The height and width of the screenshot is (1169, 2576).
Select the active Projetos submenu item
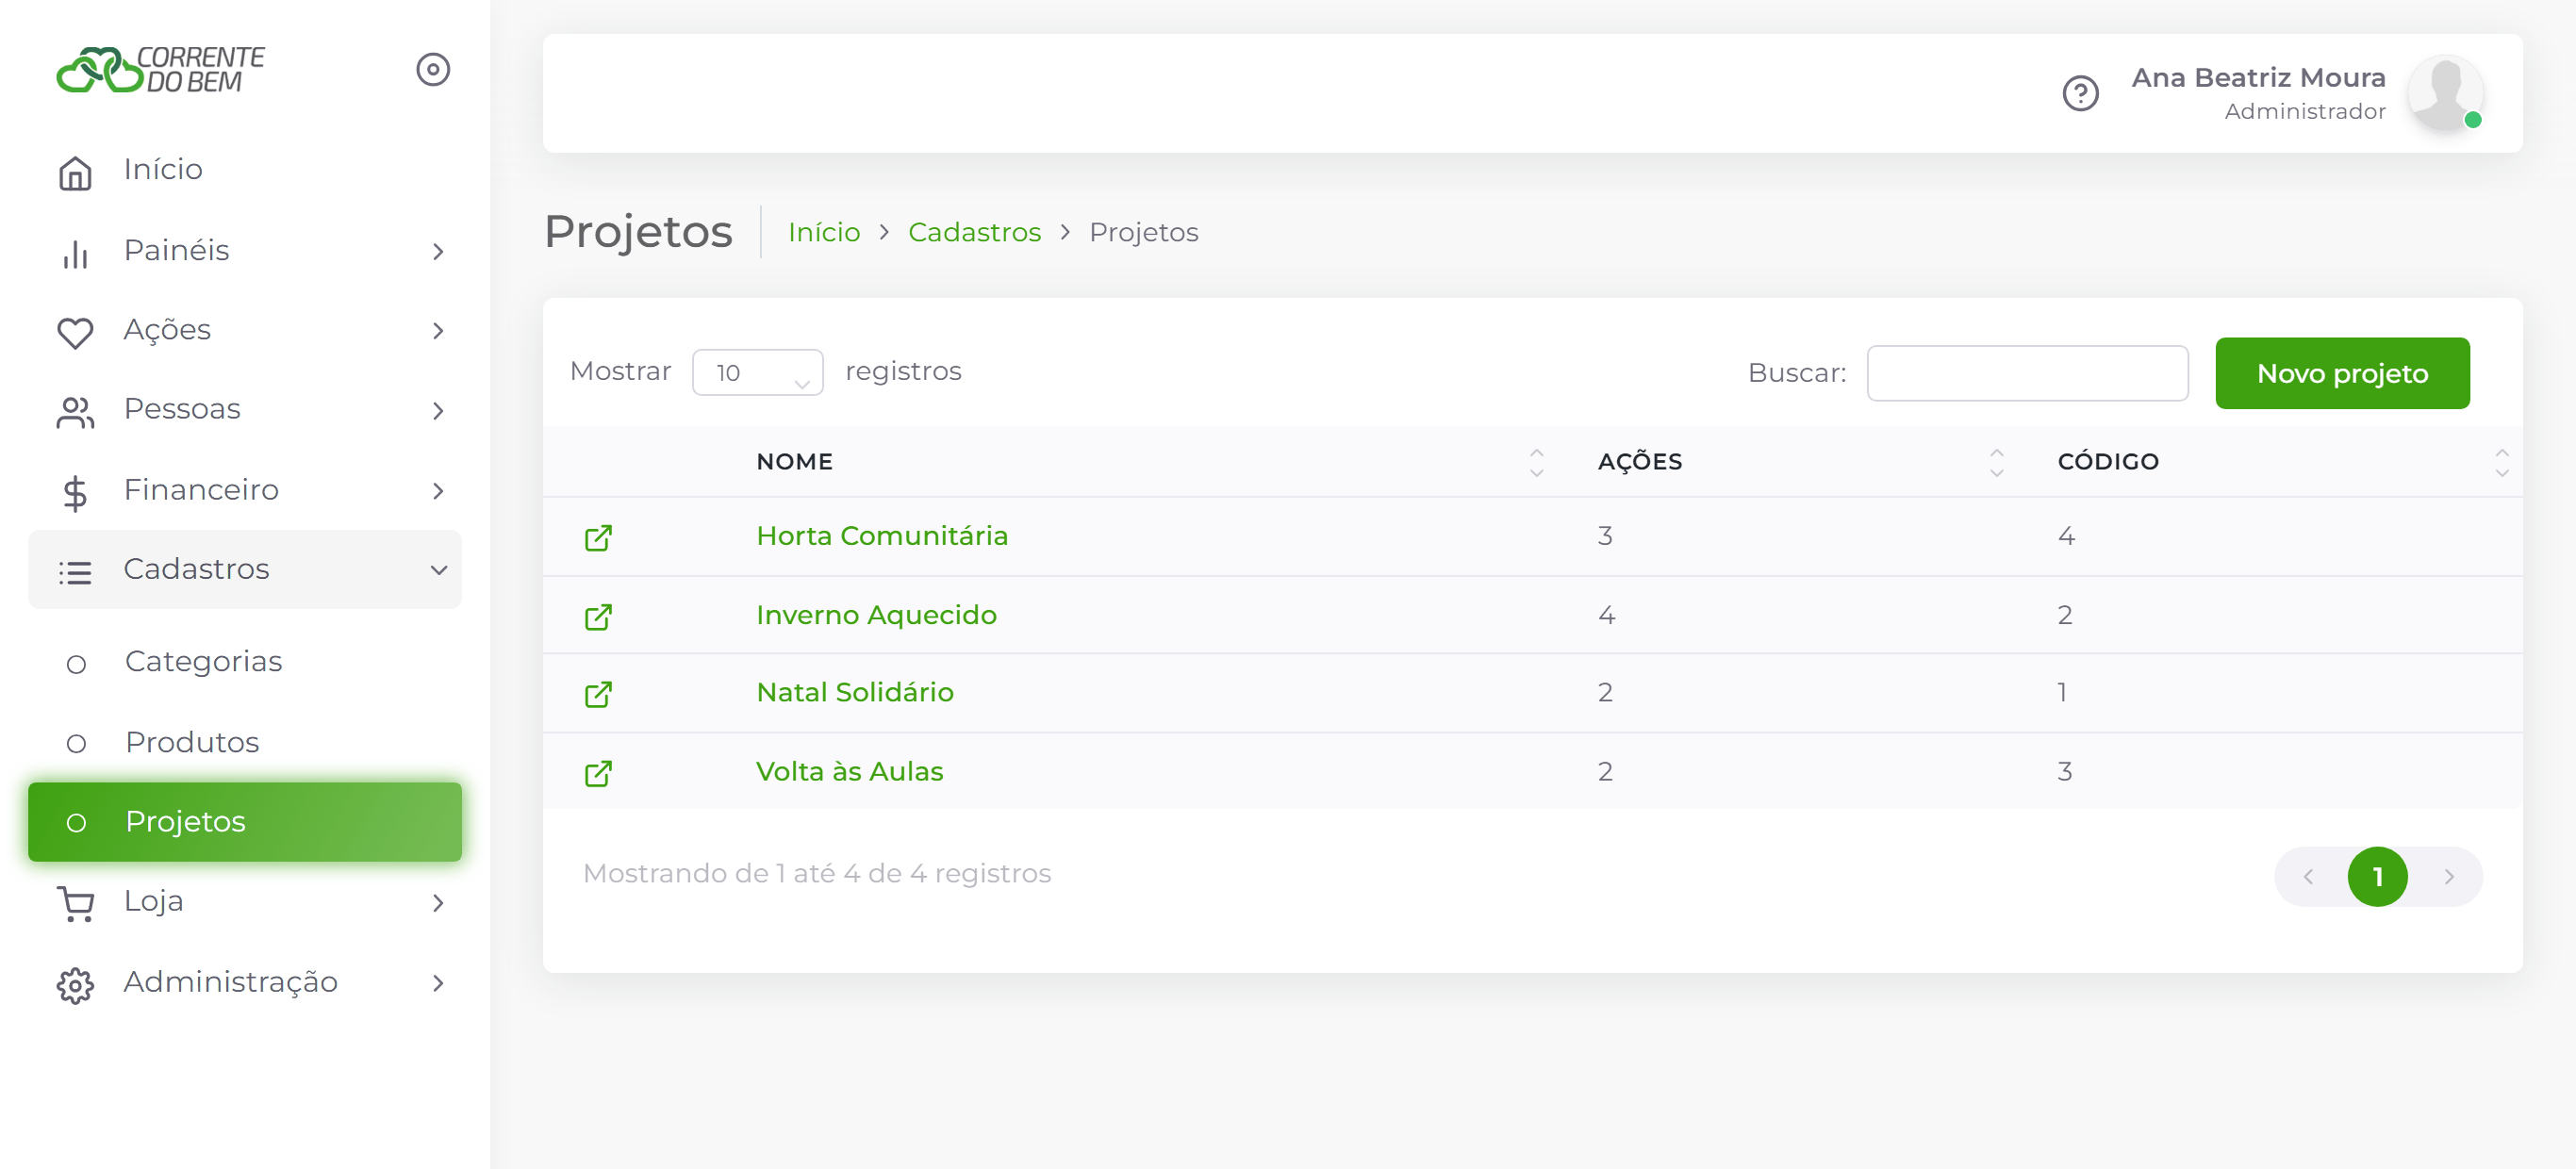point(245,822)
